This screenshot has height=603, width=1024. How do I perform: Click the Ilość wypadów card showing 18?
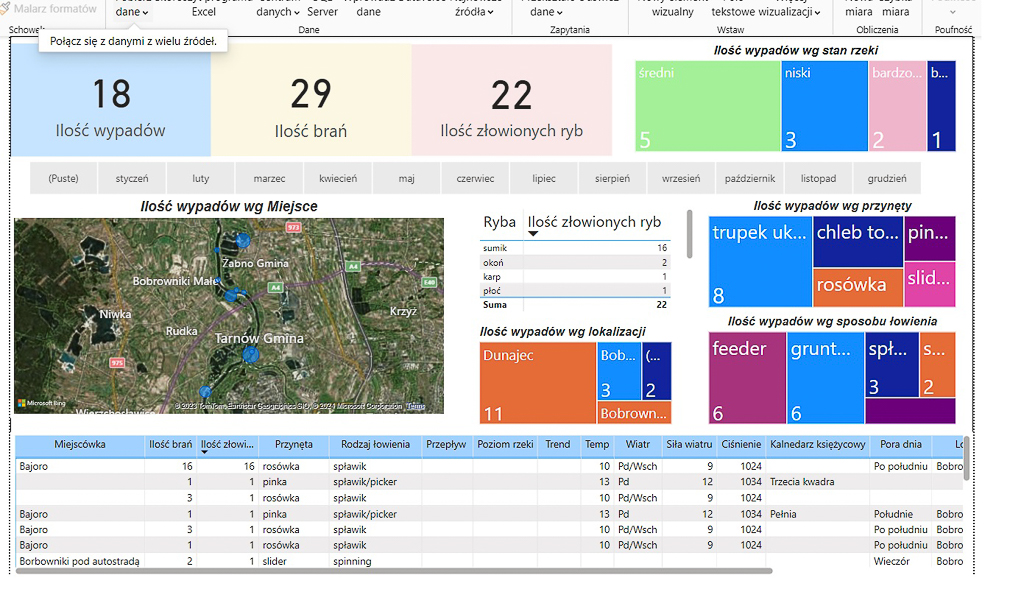tap(110, 100)
